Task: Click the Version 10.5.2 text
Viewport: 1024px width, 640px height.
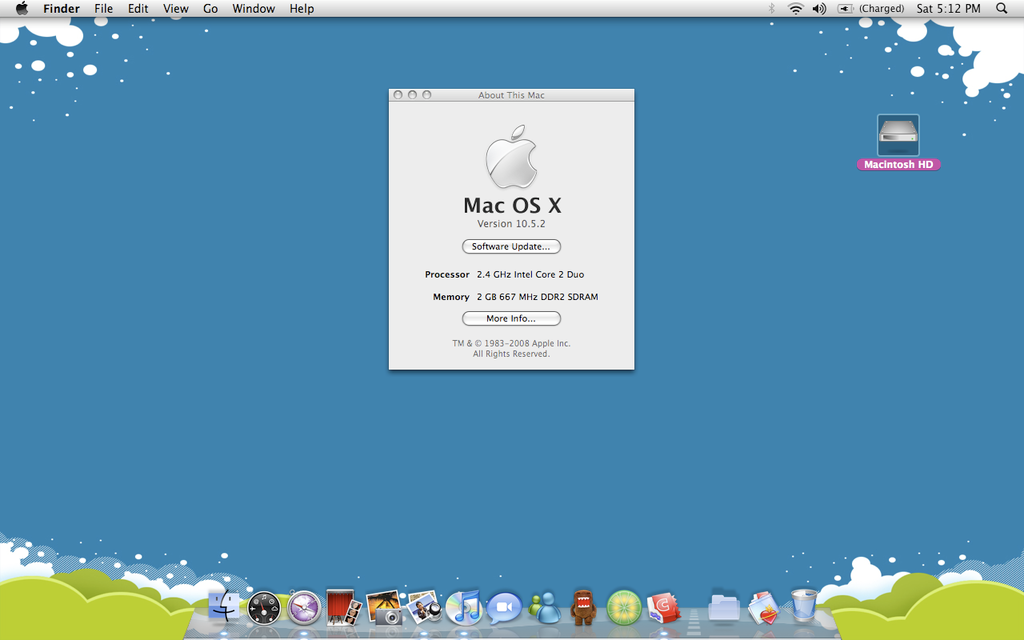Action: (511, 224)
